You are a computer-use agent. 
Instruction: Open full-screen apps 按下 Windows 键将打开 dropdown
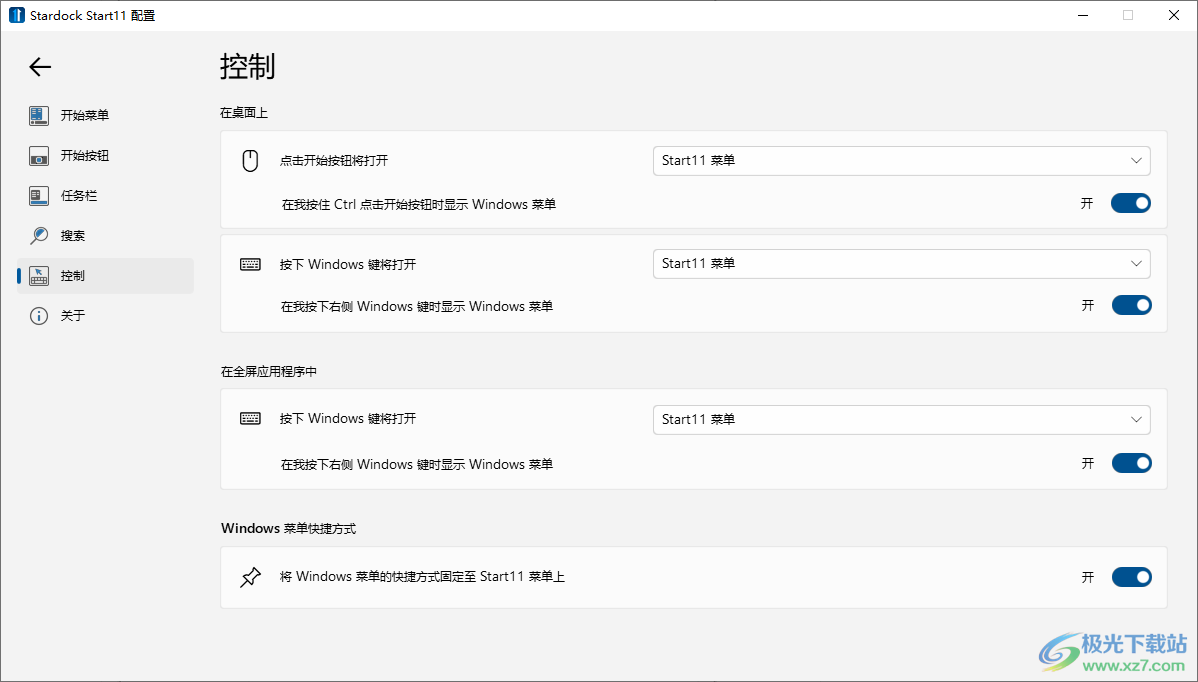[902, 420]
